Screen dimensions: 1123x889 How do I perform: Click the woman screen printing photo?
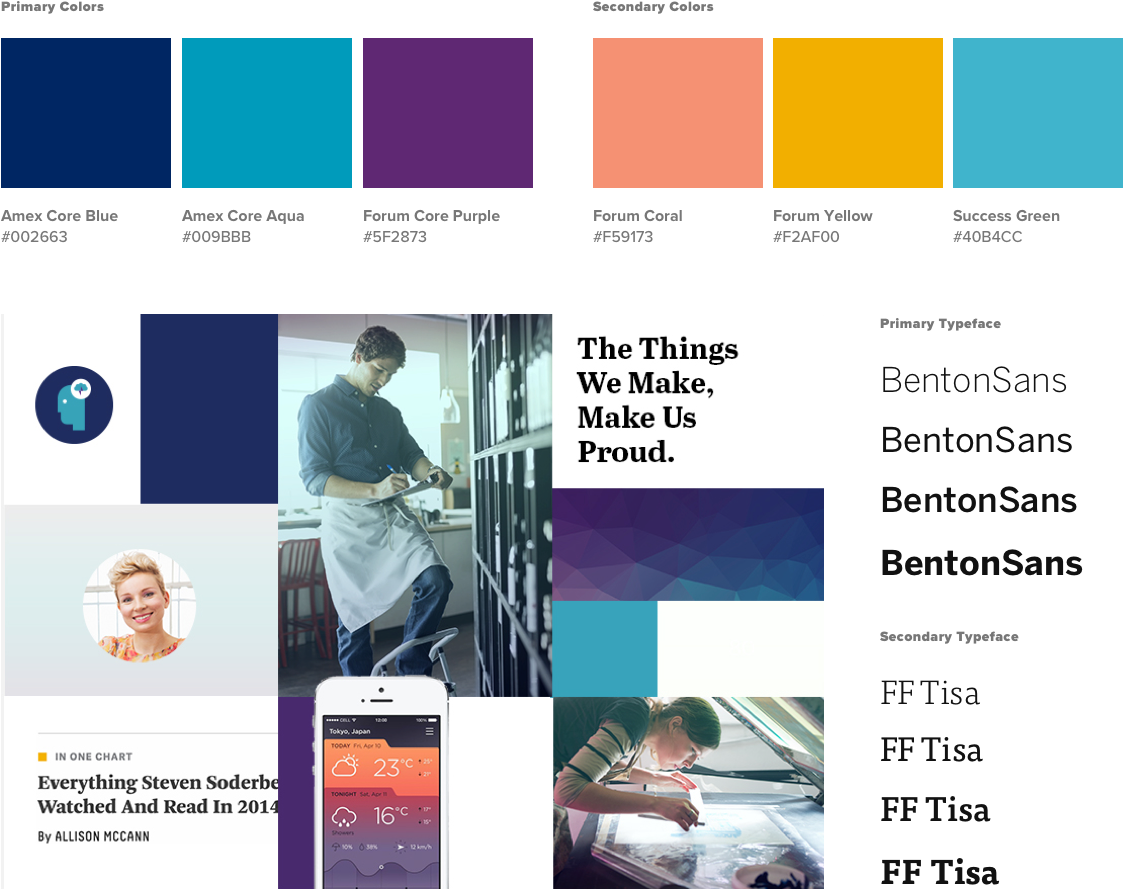point(688,792)
